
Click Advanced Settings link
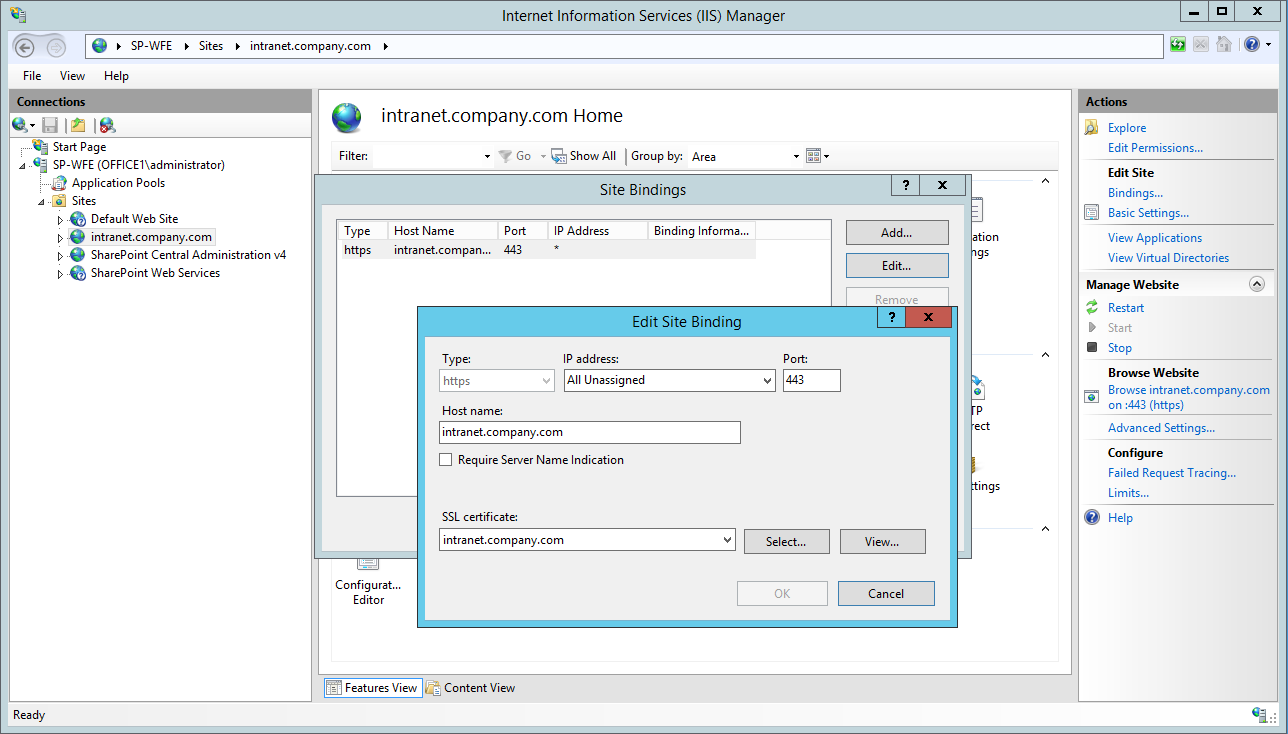[x=1161, y=428]
